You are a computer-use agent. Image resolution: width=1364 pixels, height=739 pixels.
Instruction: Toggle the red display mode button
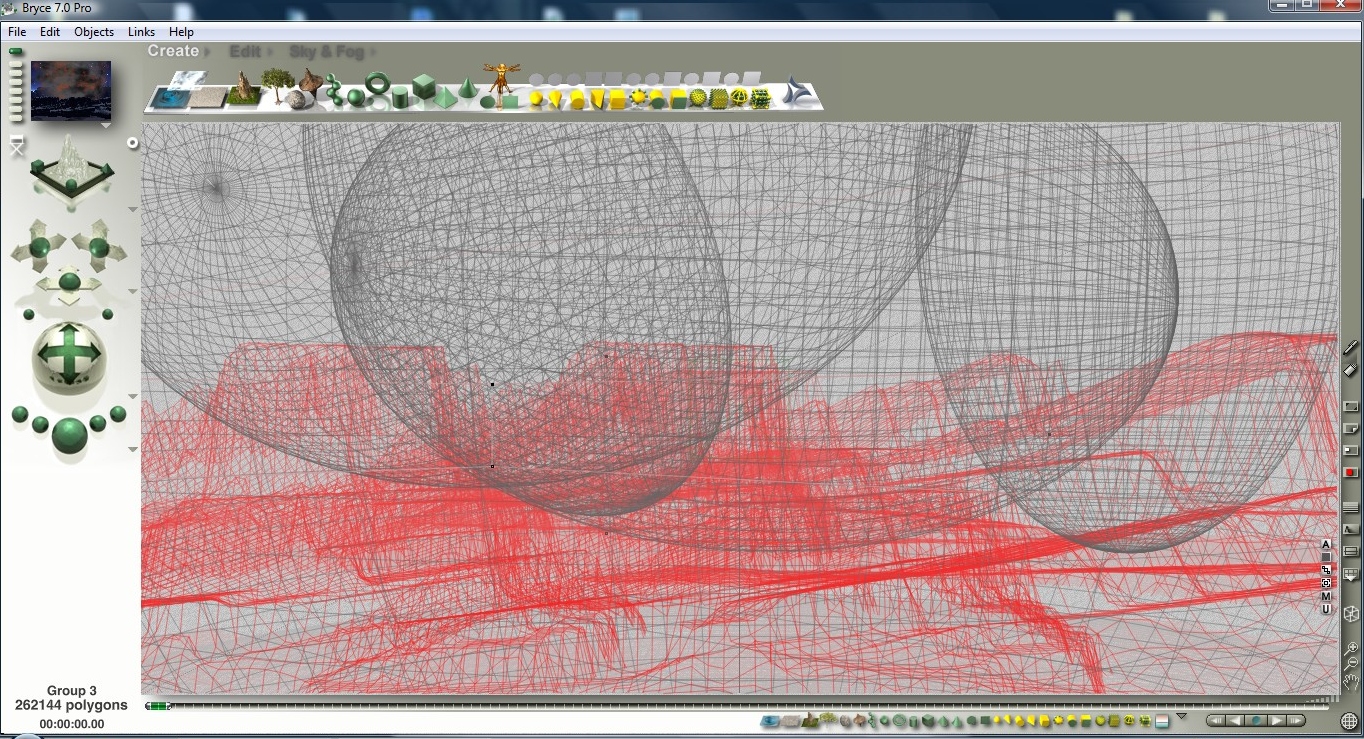(x=1351, y=473)
